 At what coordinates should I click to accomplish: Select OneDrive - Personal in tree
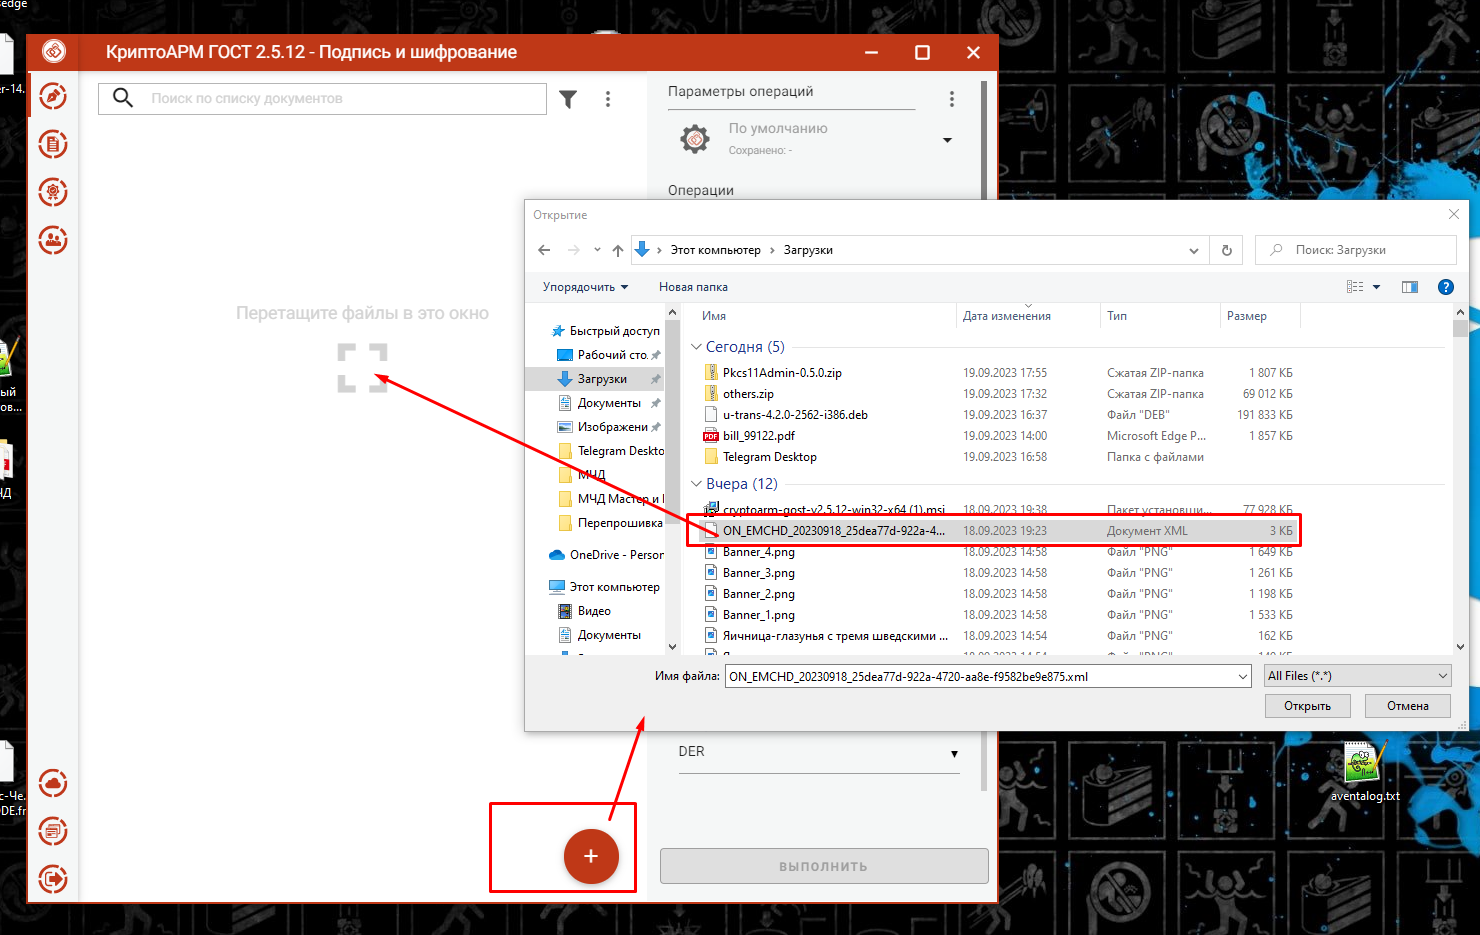[x=606, y=555]
